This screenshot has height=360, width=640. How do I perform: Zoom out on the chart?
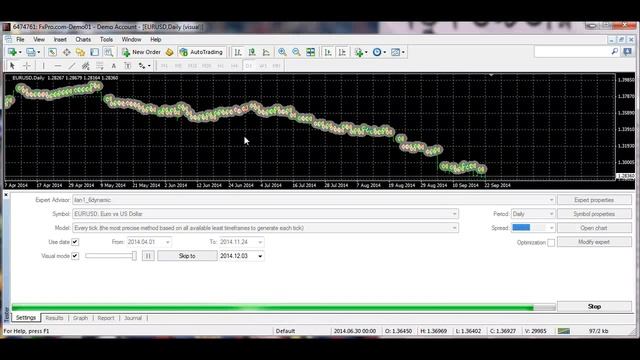click(x=296, y=52)
